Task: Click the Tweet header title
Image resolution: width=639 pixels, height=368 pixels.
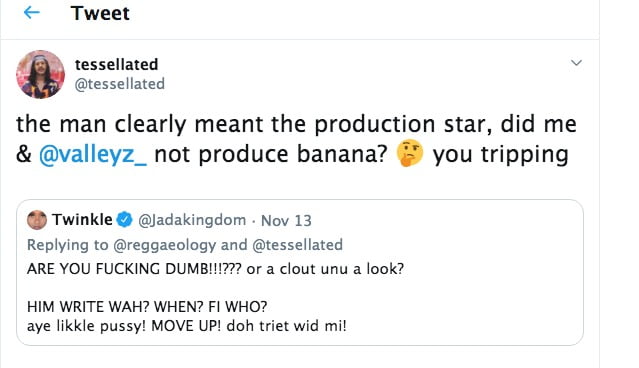Action: [100, 13]
